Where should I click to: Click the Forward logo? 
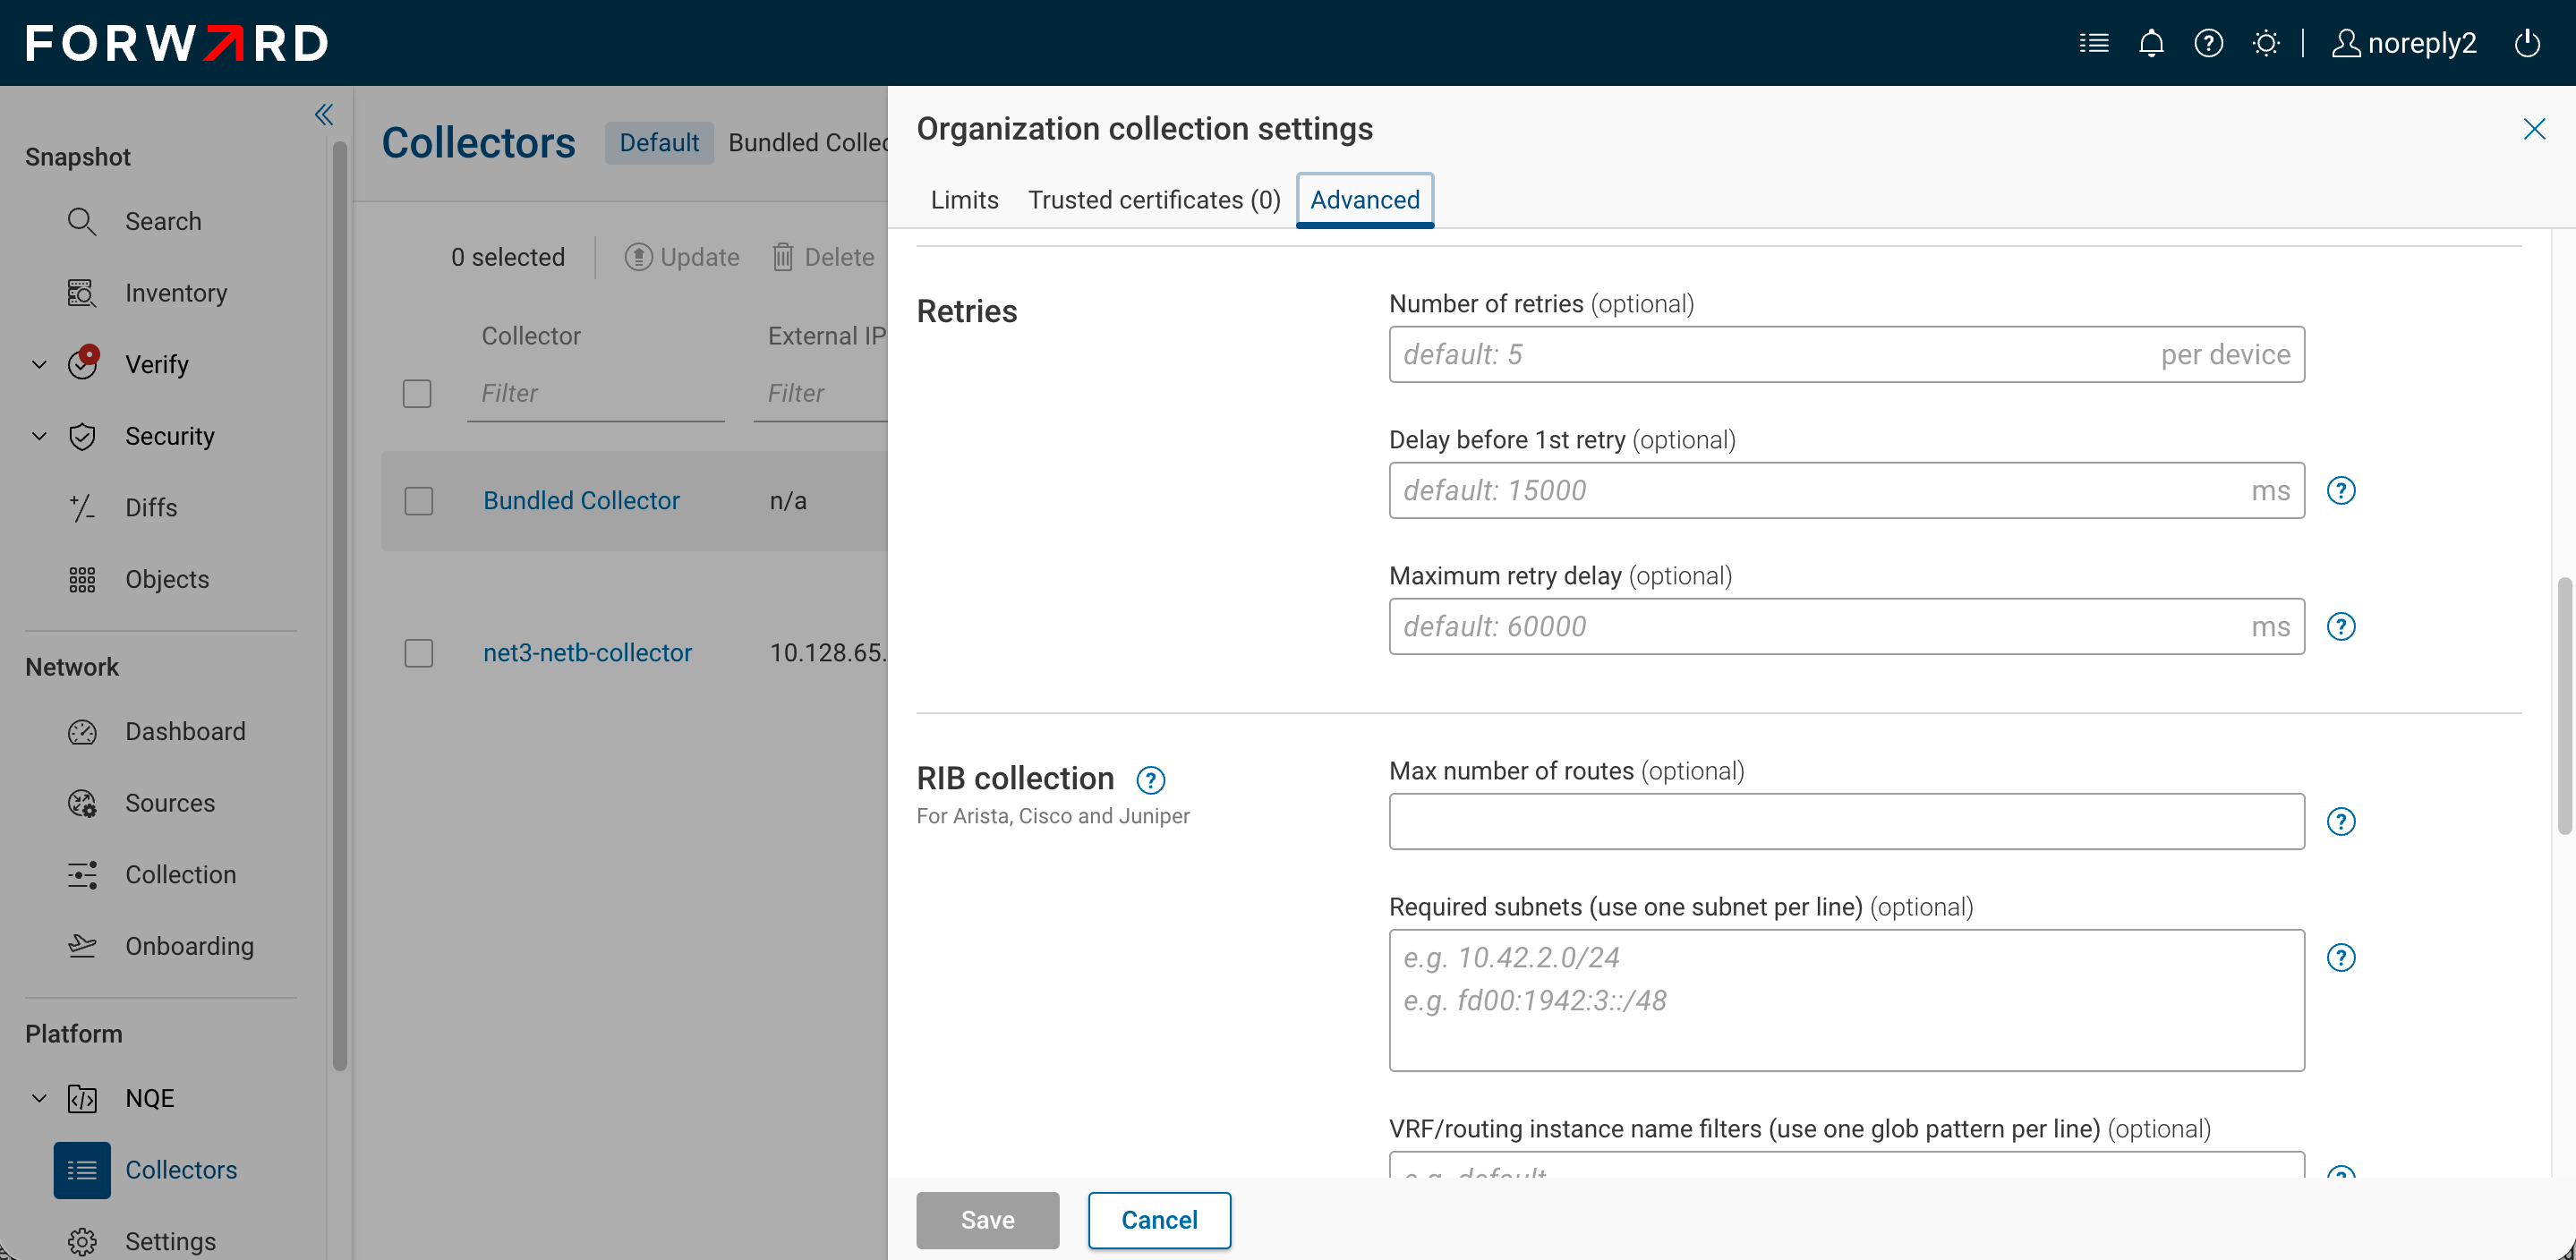coord(177,43)
